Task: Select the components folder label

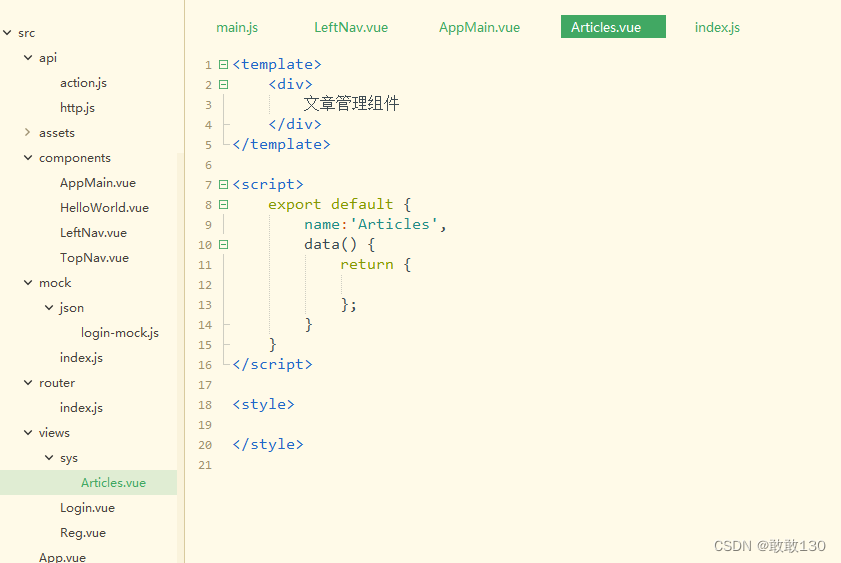Action: [75, 158]
